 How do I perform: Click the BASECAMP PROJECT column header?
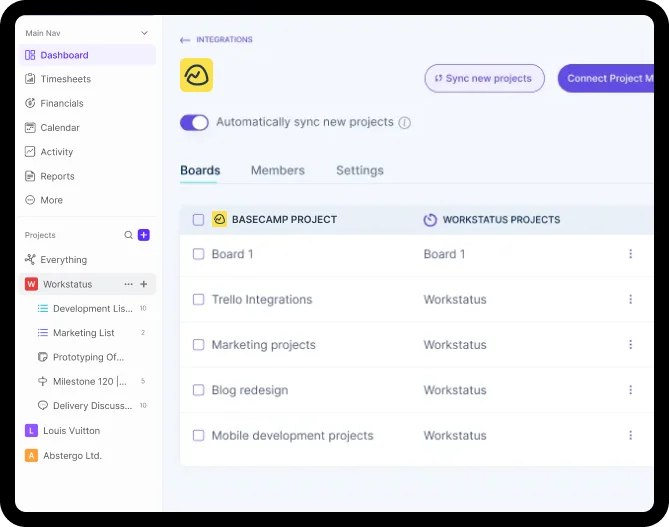[x=284, y=220]
